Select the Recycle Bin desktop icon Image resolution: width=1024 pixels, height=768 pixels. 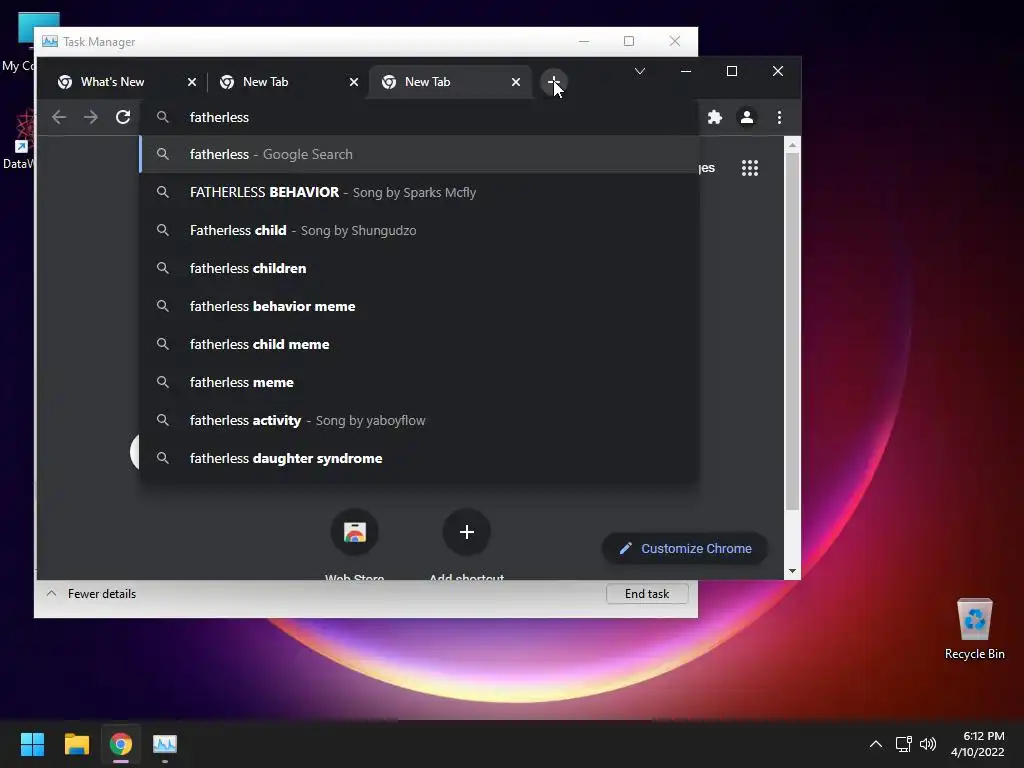[974, 630]
